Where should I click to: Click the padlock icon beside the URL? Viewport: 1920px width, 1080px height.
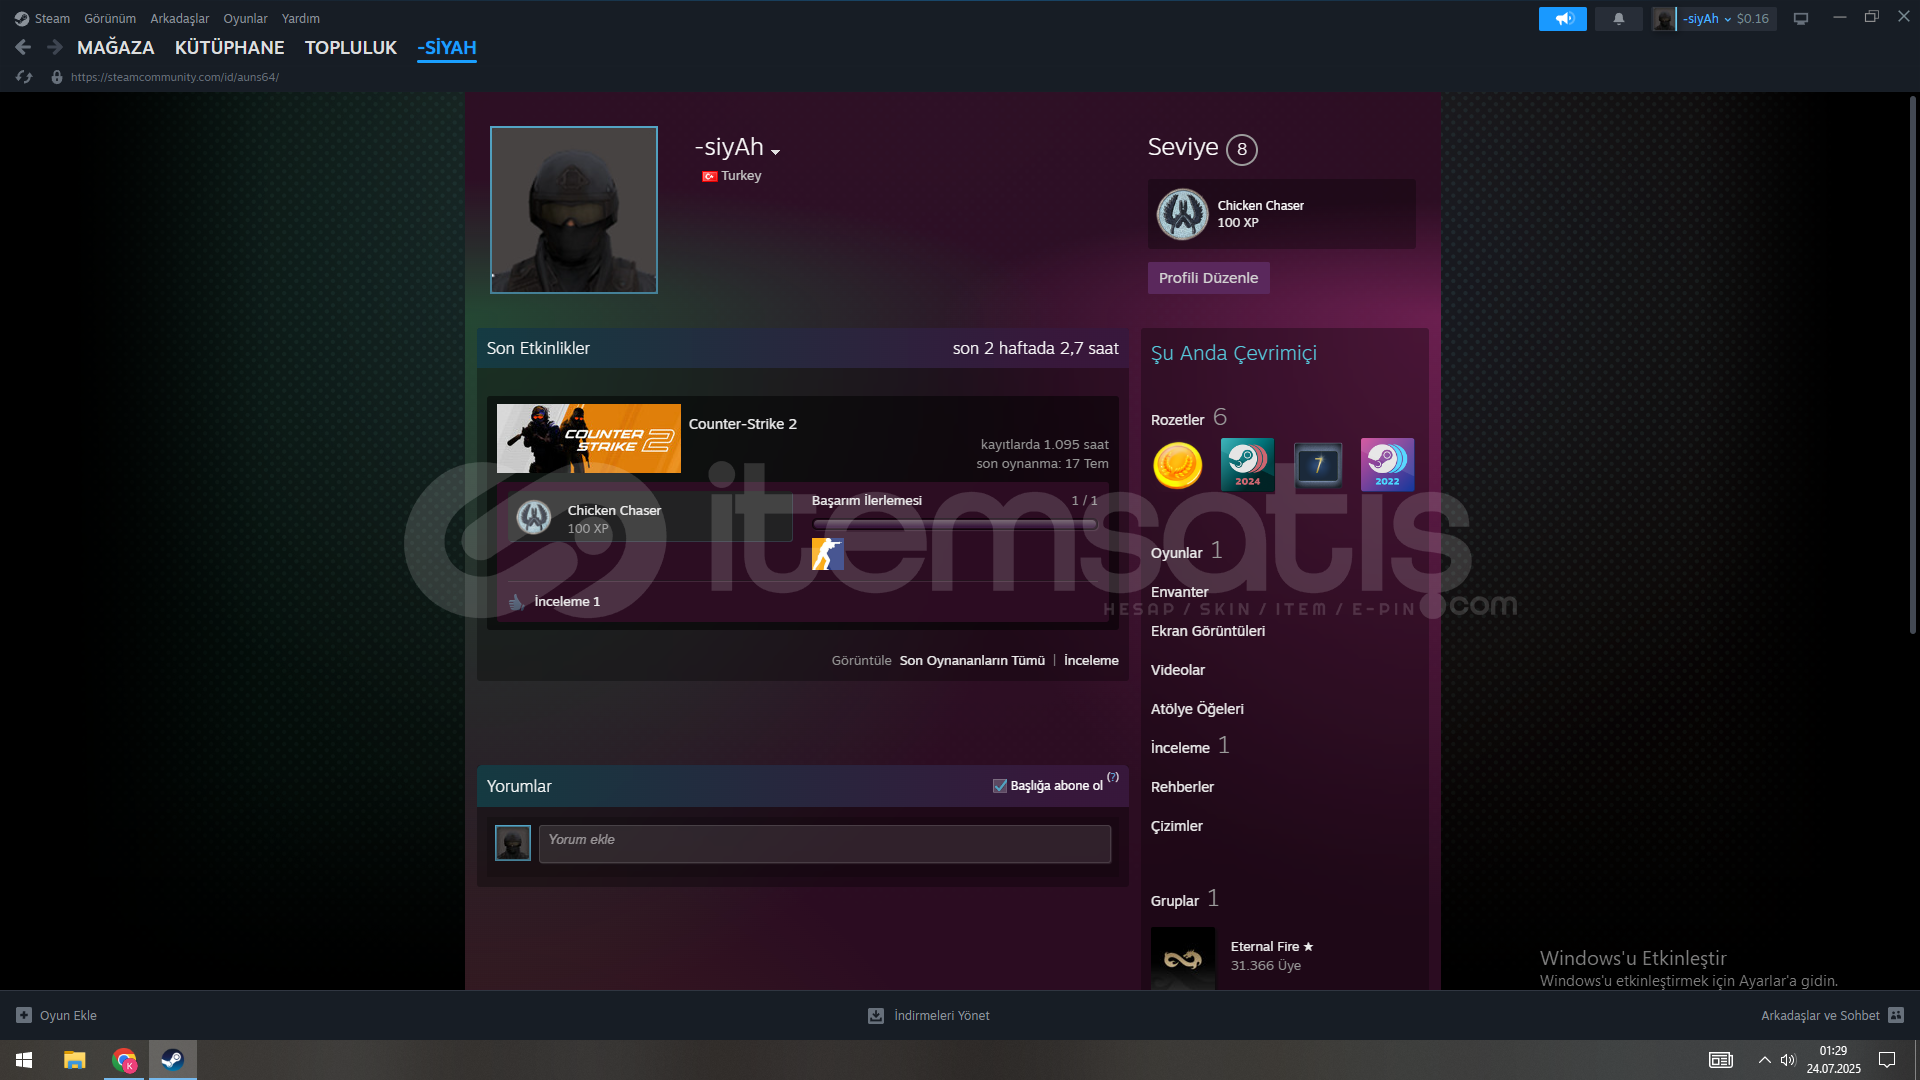point(57,77)
